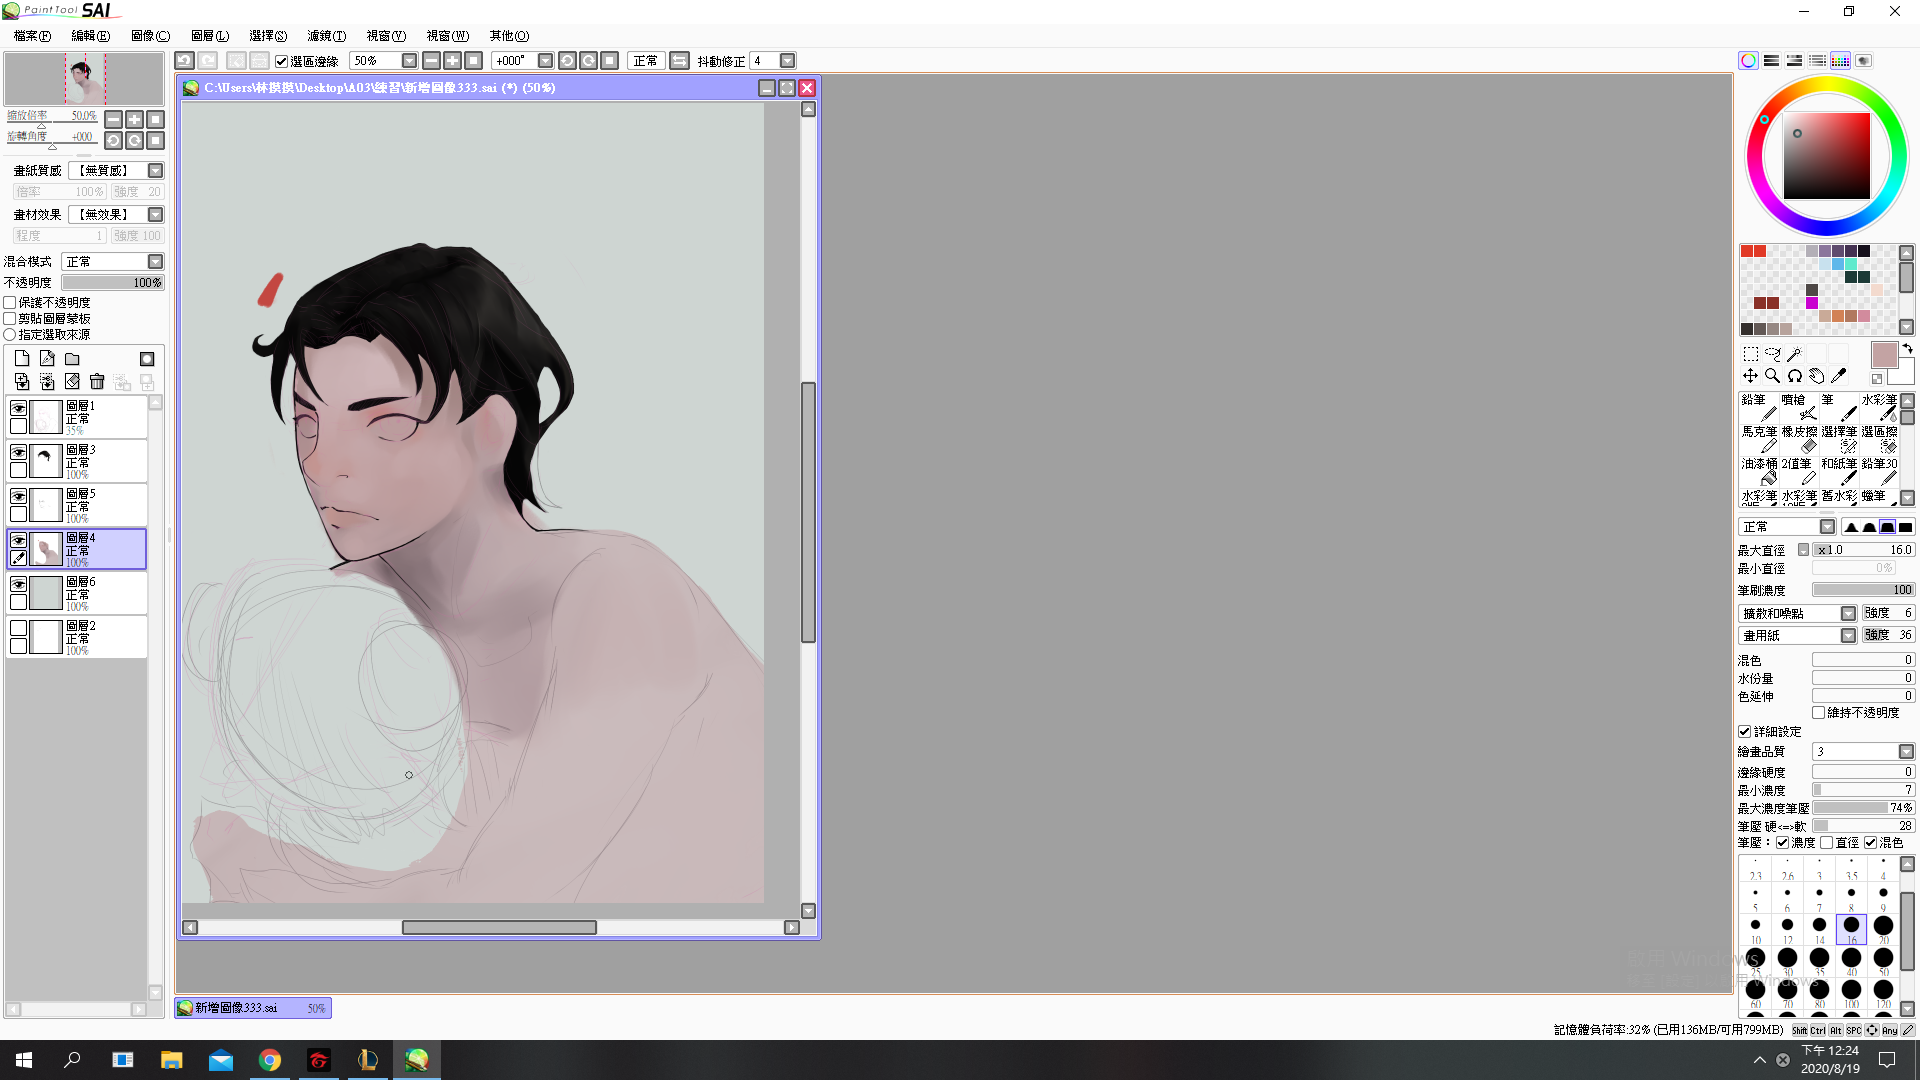Toggle the transparent color swatch
1920x1080 pixels.
point(1877,379)
